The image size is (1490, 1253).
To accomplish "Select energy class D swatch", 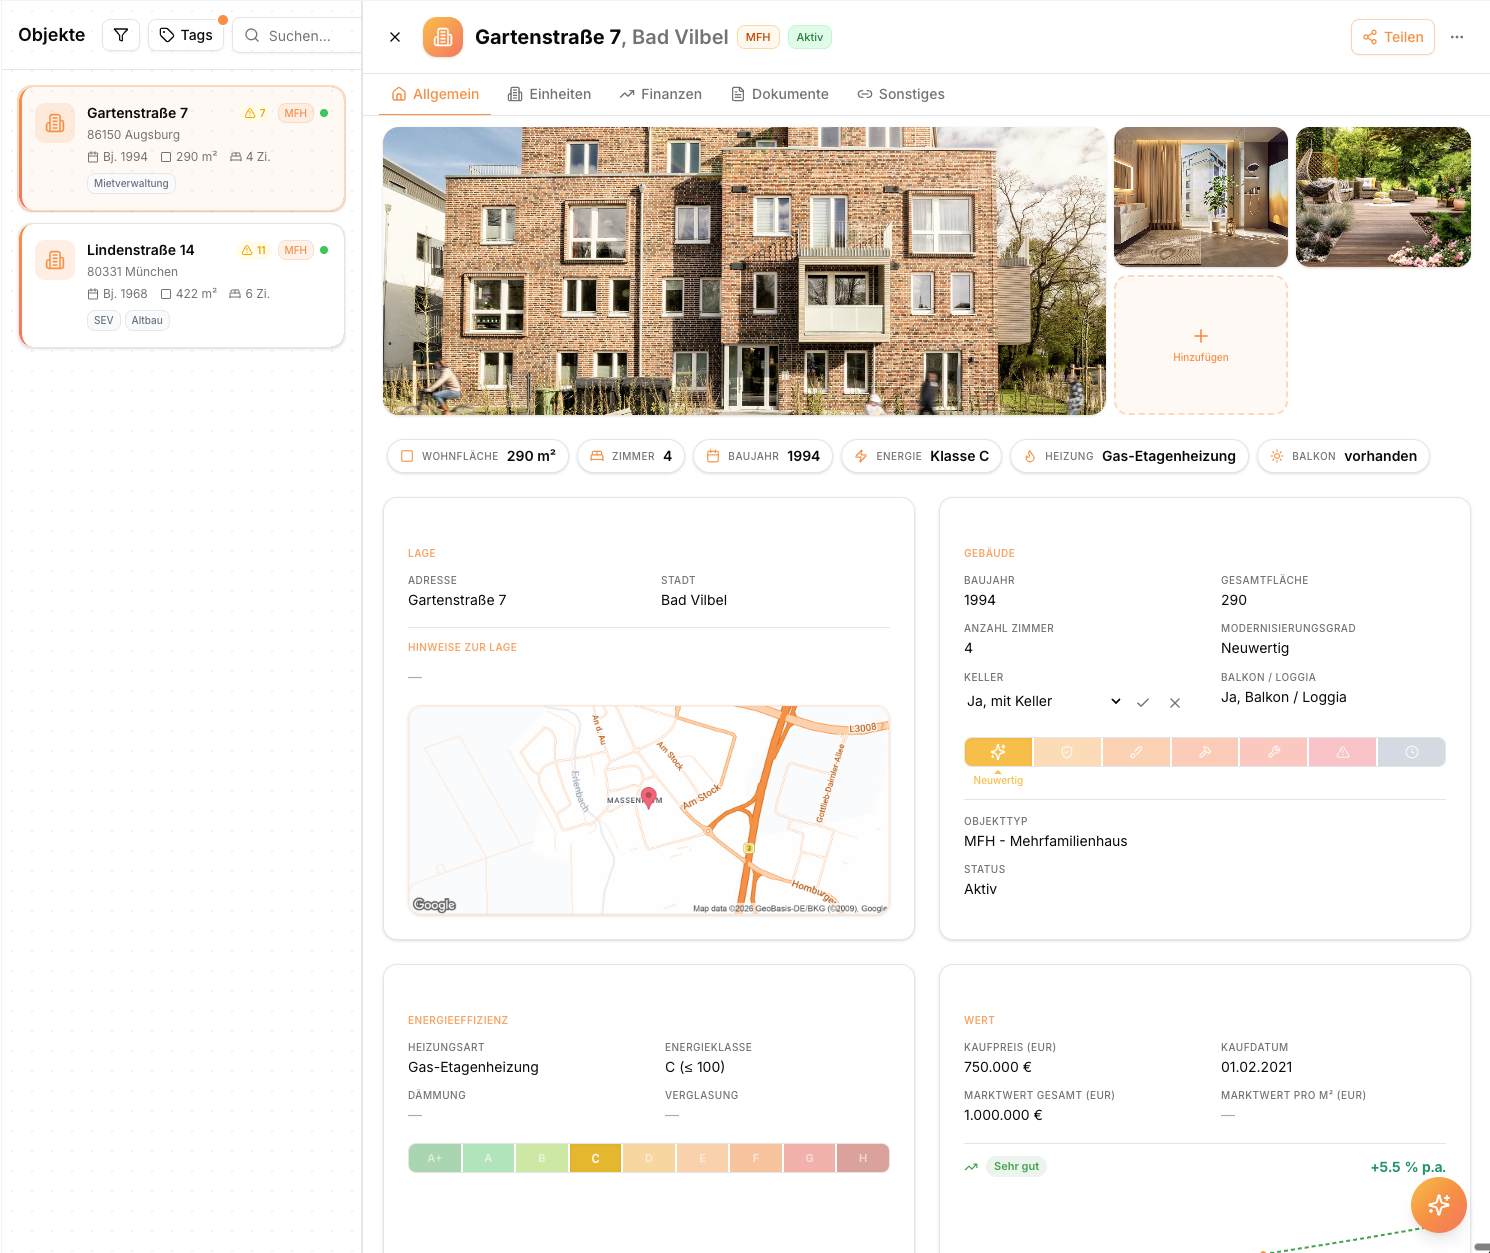I will coord(649,1158).
